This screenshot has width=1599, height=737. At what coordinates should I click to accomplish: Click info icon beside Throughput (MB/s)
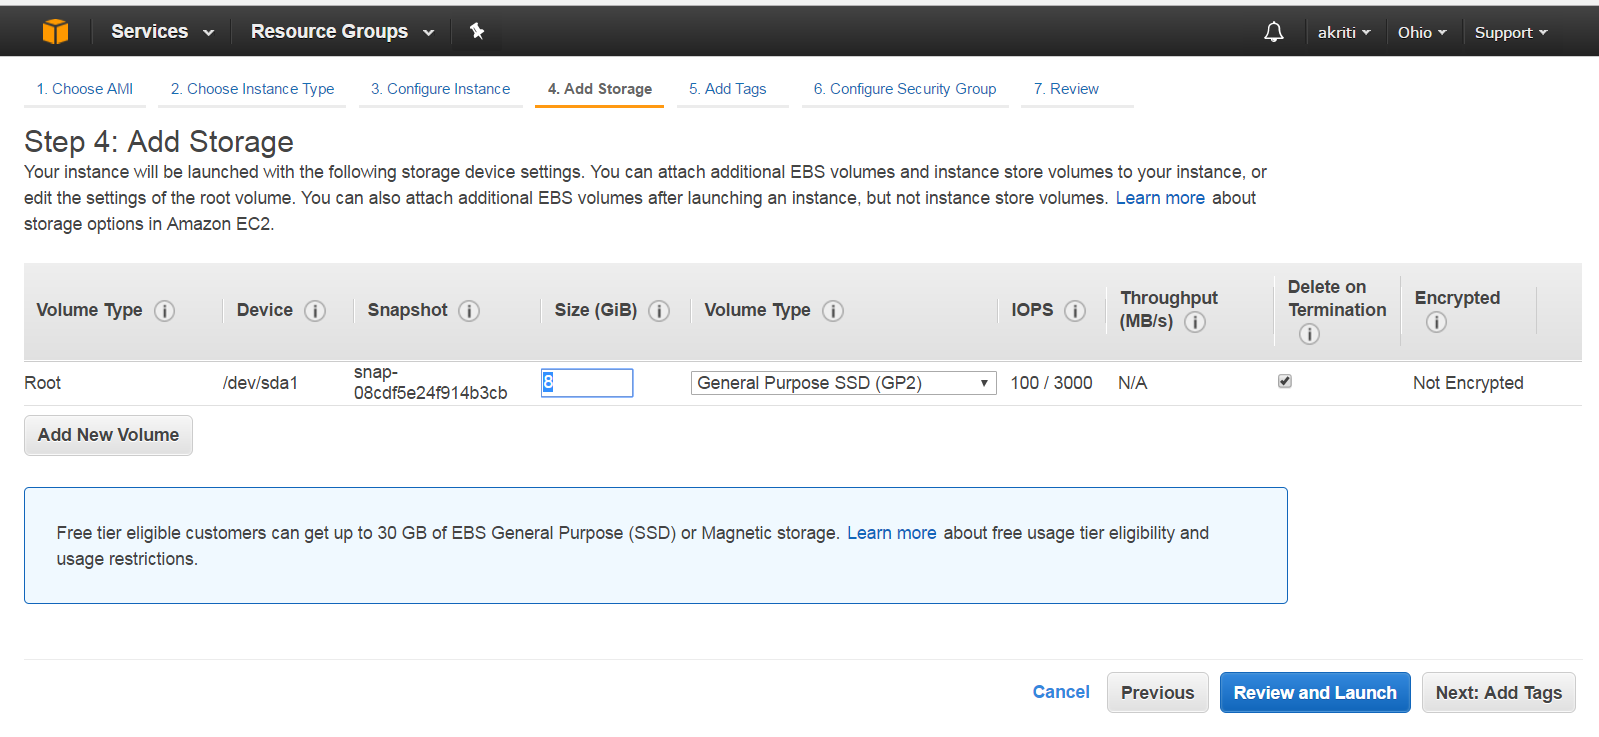coord(1195,322)
